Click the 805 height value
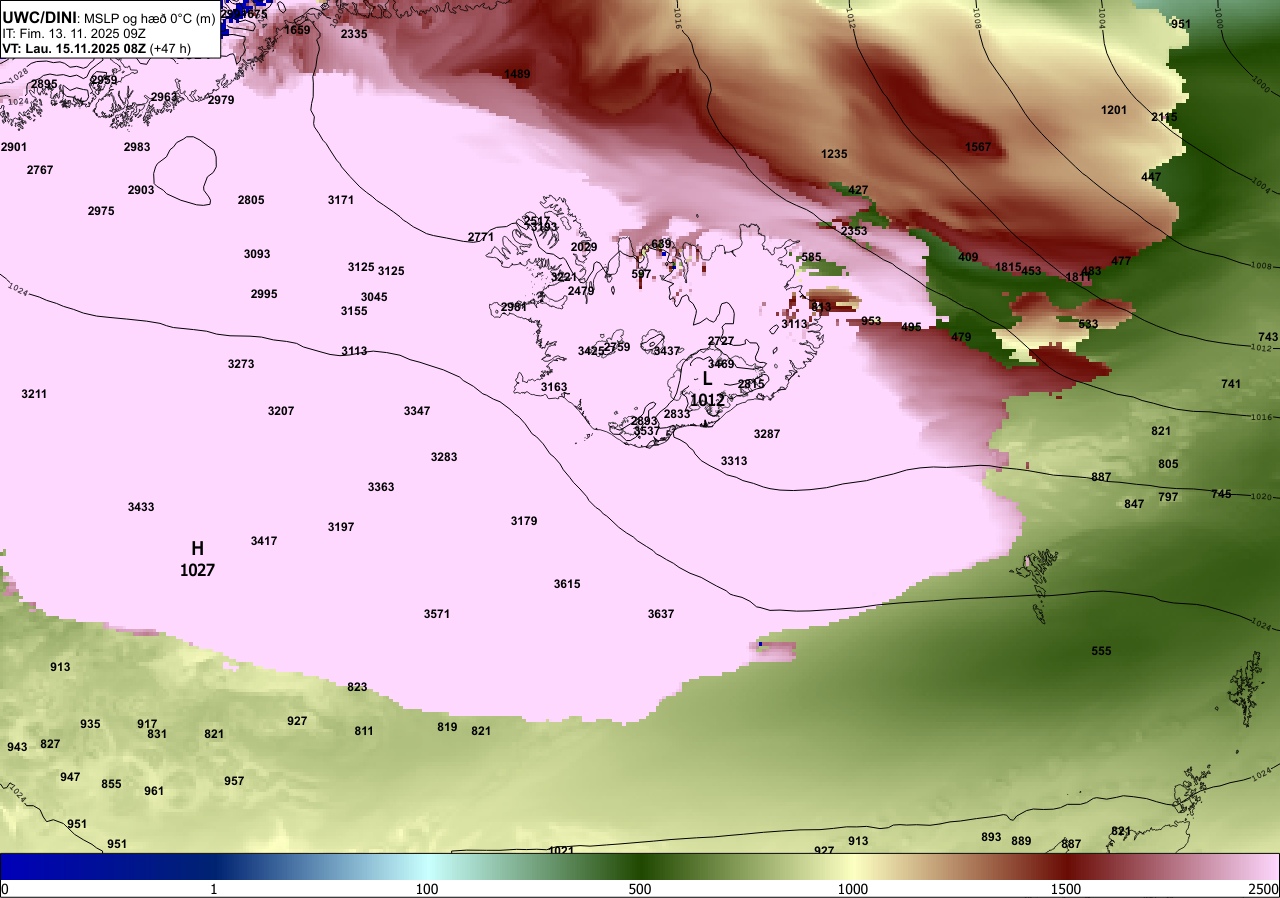Image resolution: width=1280 pixels, height=898 pixels. tap(1168, 464)
